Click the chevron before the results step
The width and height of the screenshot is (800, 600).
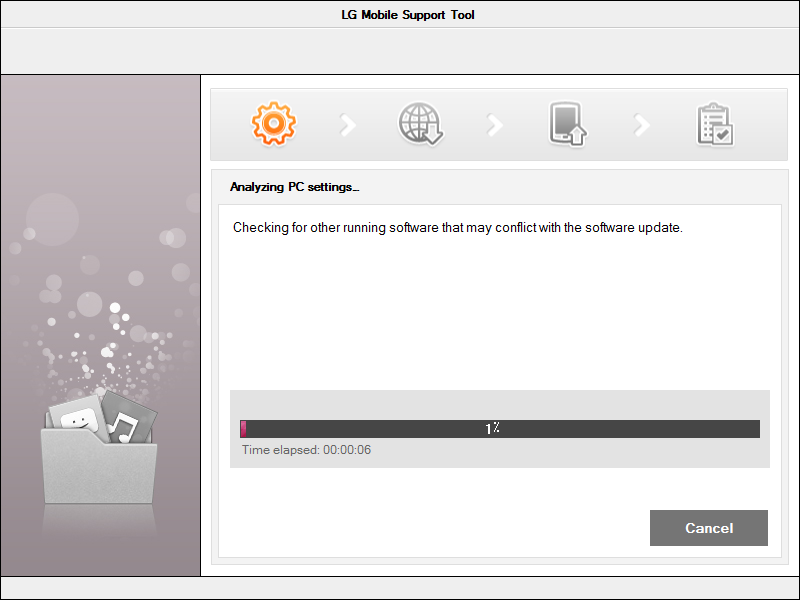click(641, 123)
